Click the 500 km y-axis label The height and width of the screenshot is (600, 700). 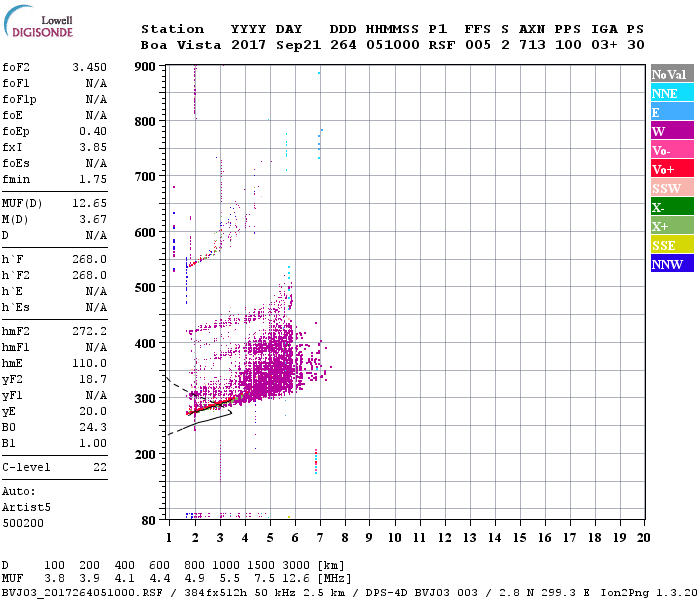(x=145, y=288)
